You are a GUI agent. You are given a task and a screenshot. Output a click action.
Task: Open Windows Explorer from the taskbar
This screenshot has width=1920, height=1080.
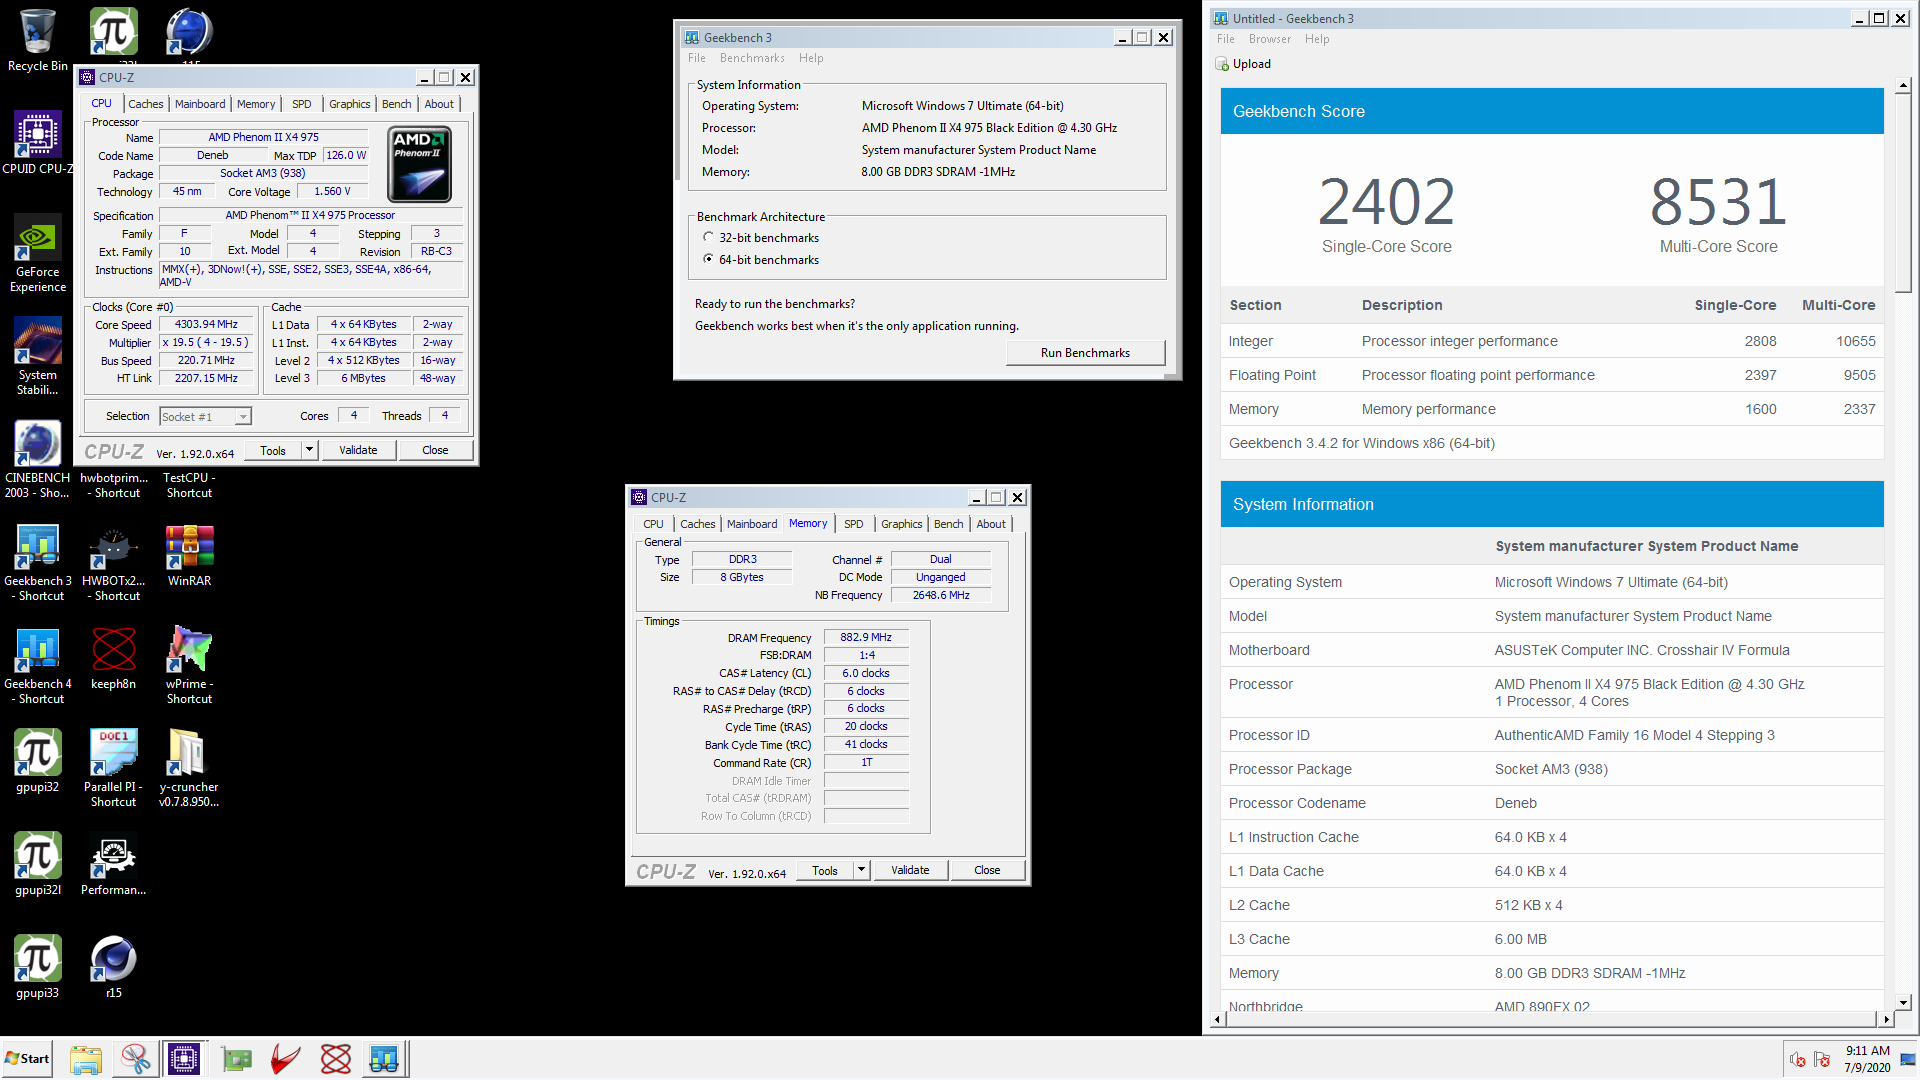(x=86, y=1059)
